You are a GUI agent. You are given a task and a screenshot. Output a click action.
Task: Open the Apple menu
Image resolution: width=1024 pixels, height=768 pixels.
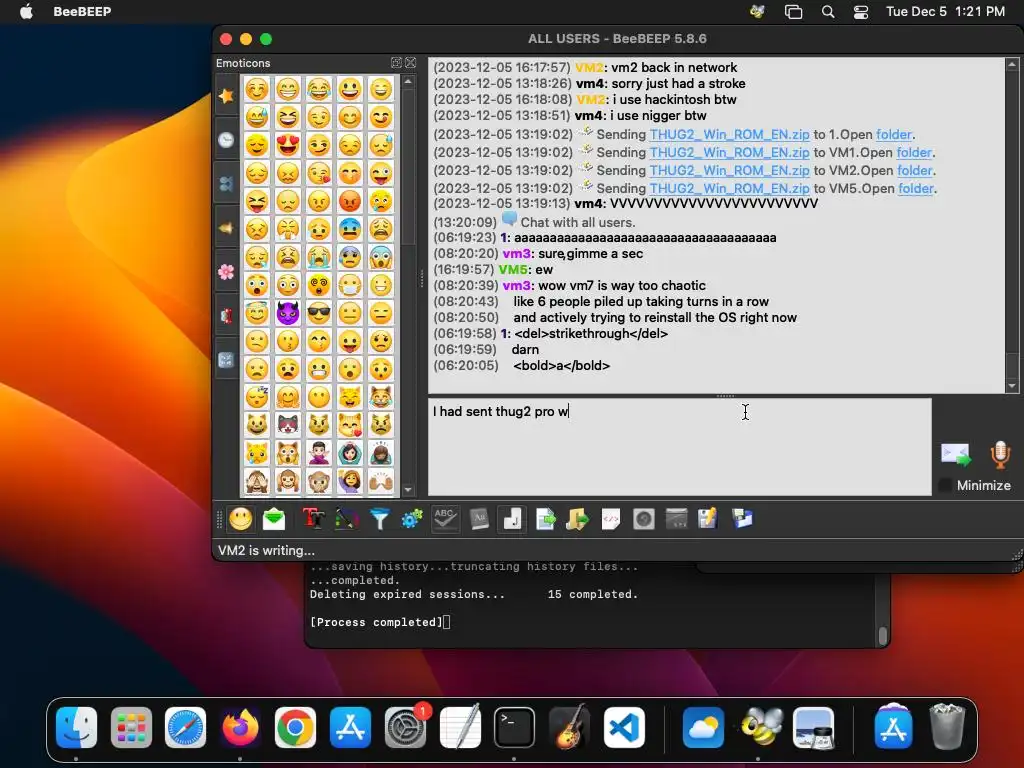[26, 12]
